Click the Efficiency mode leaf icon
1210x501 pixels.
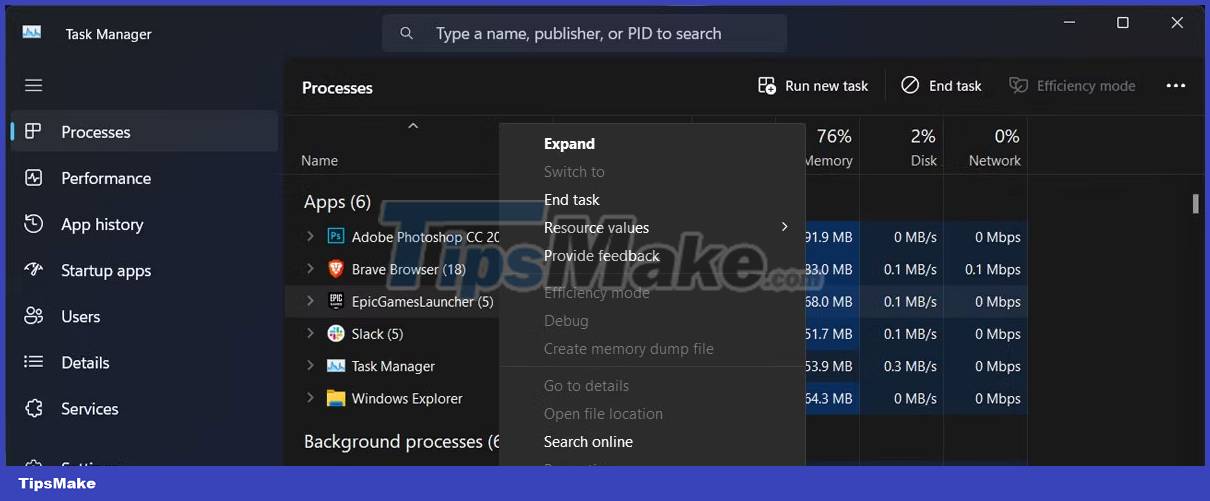click(1018, 86)
